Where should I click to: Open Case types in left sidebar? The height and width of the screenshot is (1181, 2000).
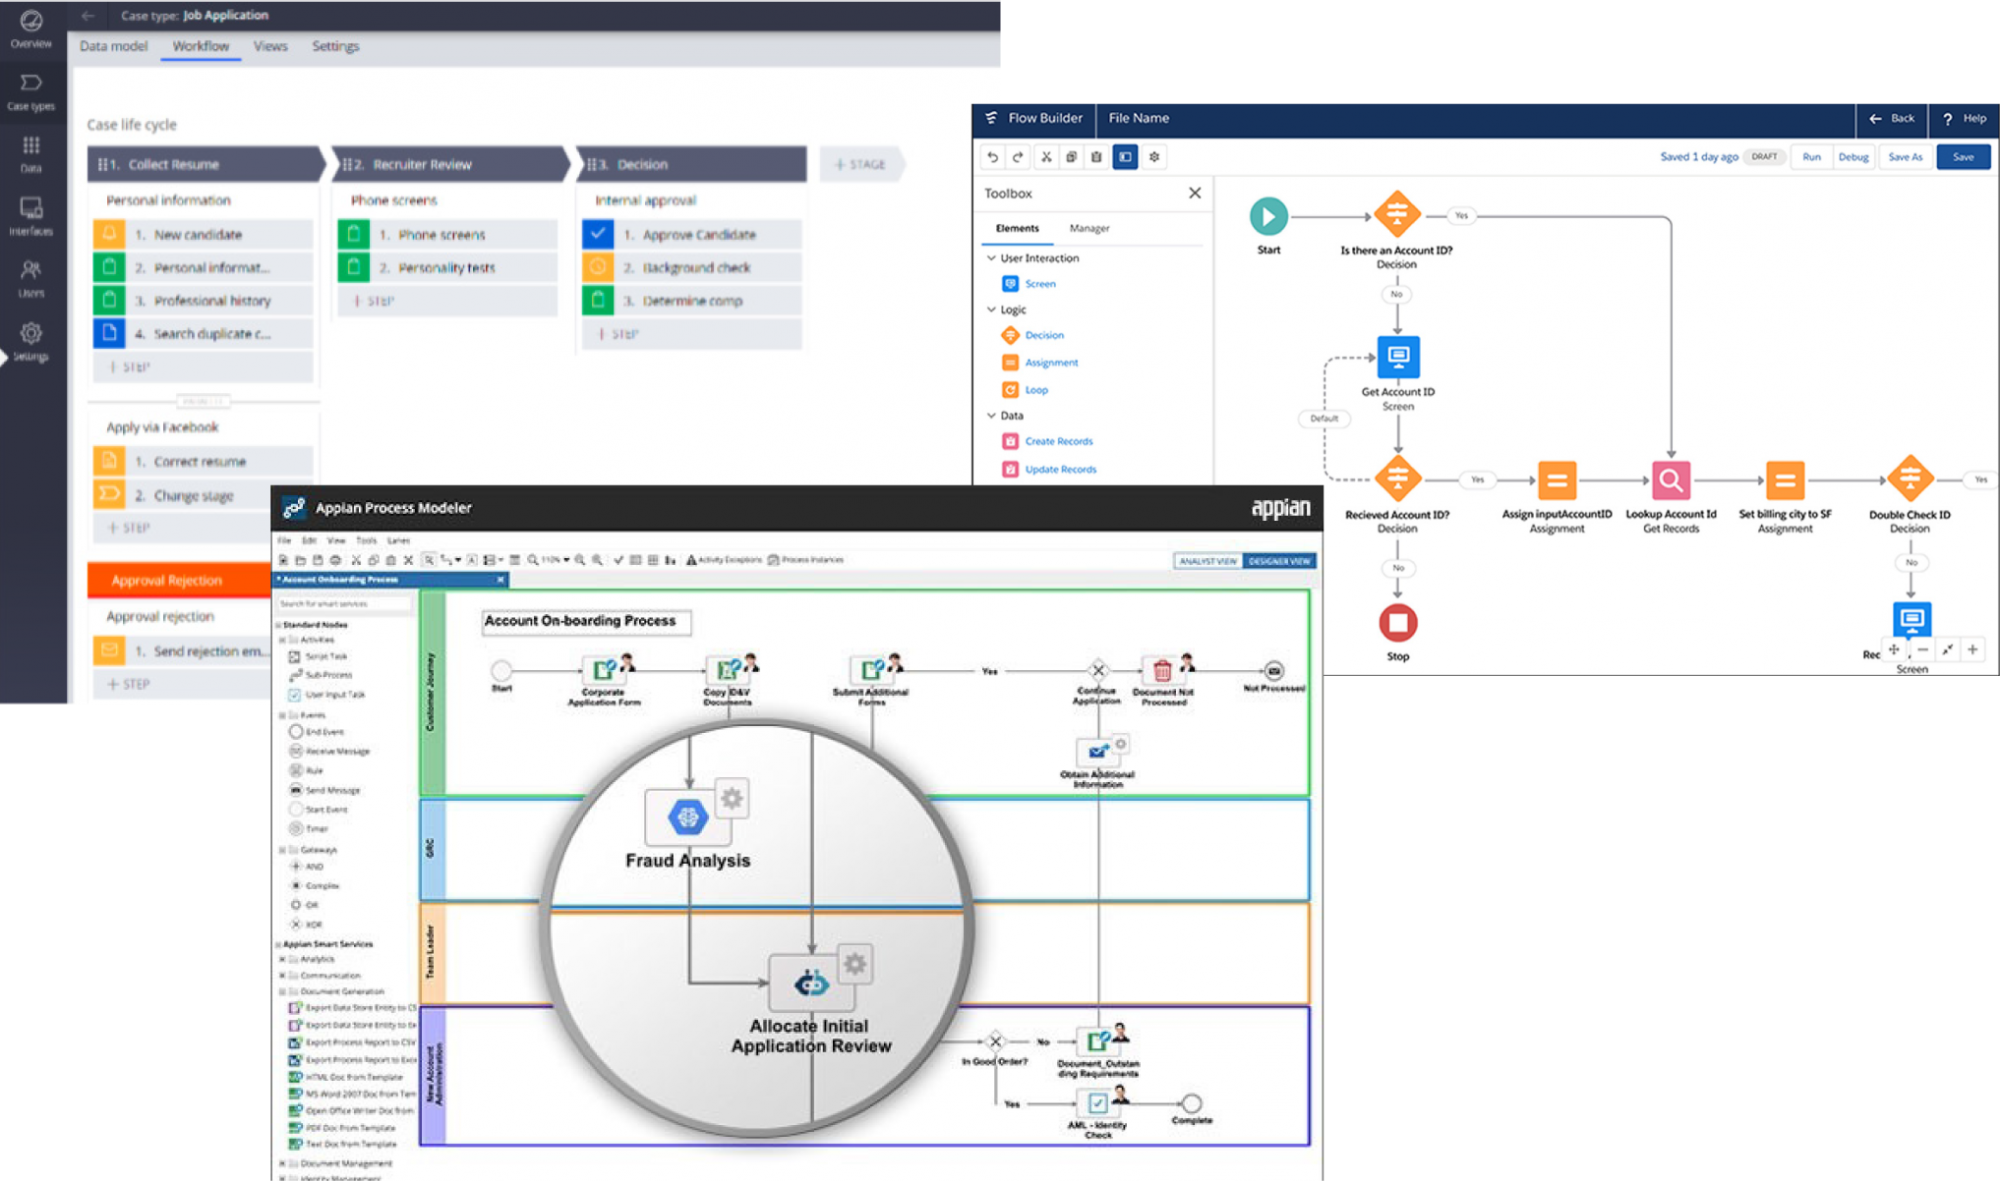31,91
